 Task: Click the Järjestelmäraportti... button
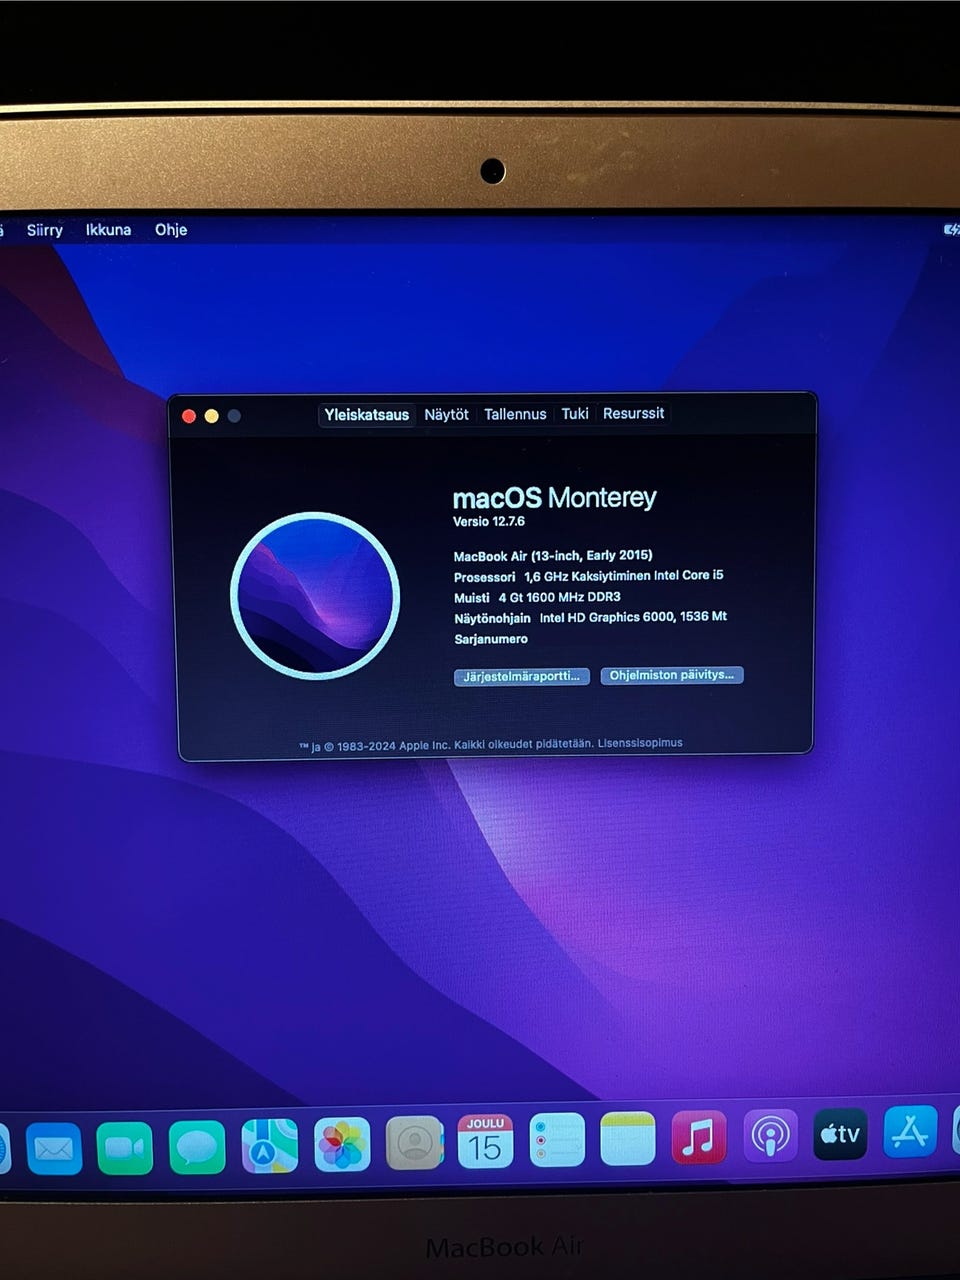pos(521,677)
